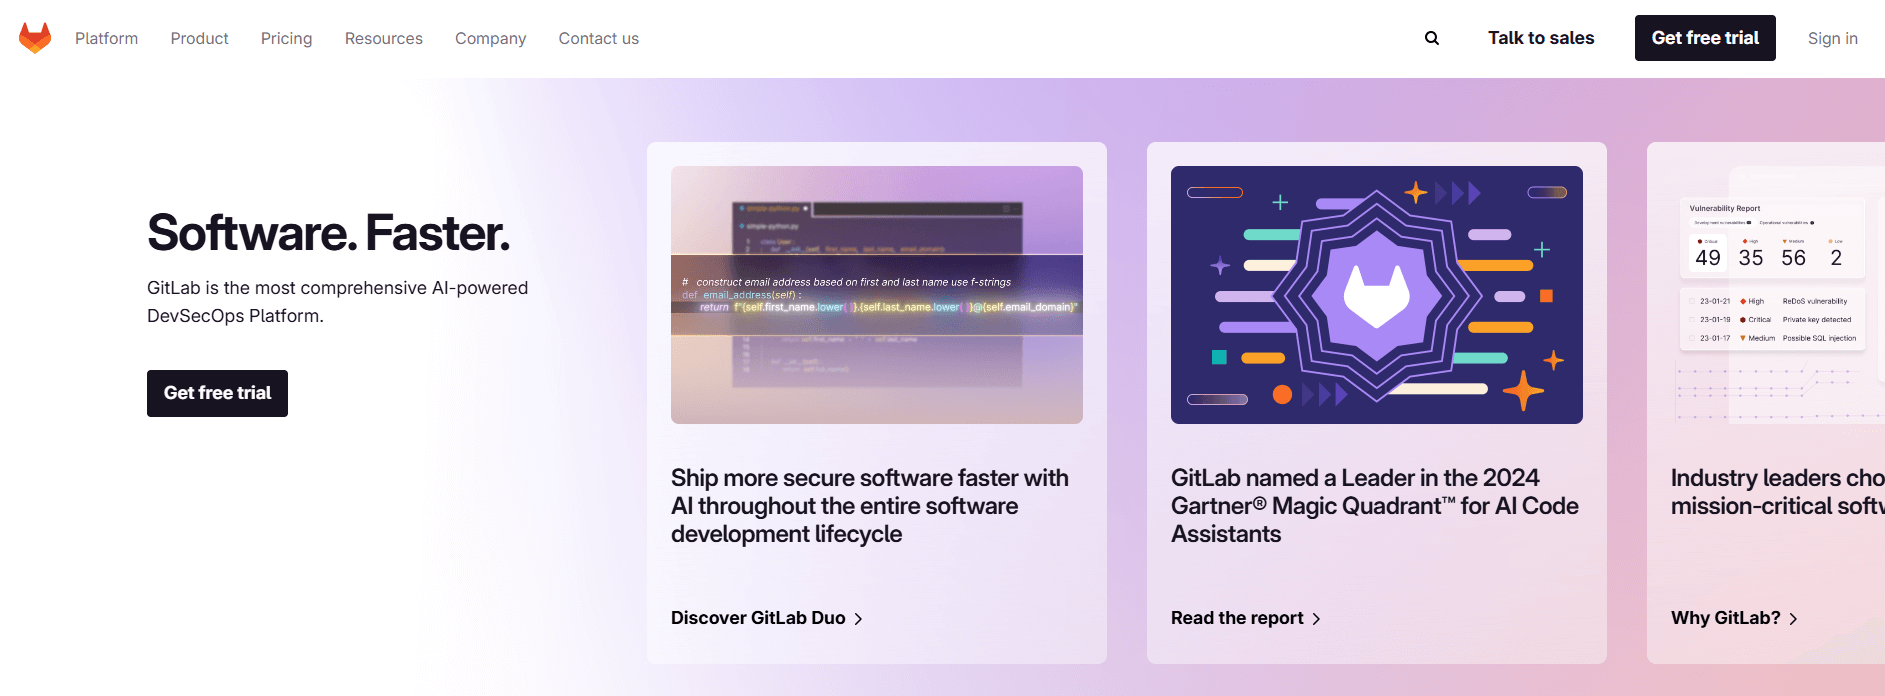This screenshot has width=1885, height=696.
Task: Select Contact us in the navigation bar
Action: 598,38
